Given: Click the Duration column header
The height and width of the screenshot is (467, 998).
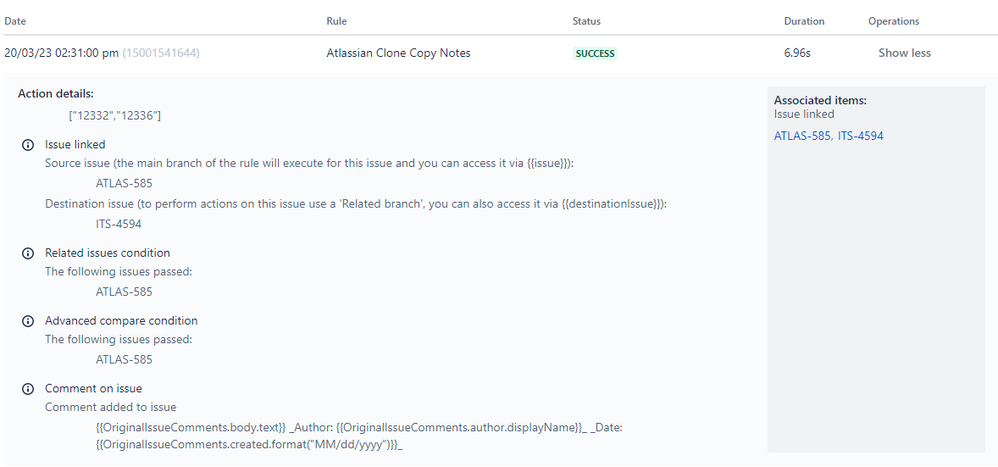Looking at the screenshot, I should 804,21.
